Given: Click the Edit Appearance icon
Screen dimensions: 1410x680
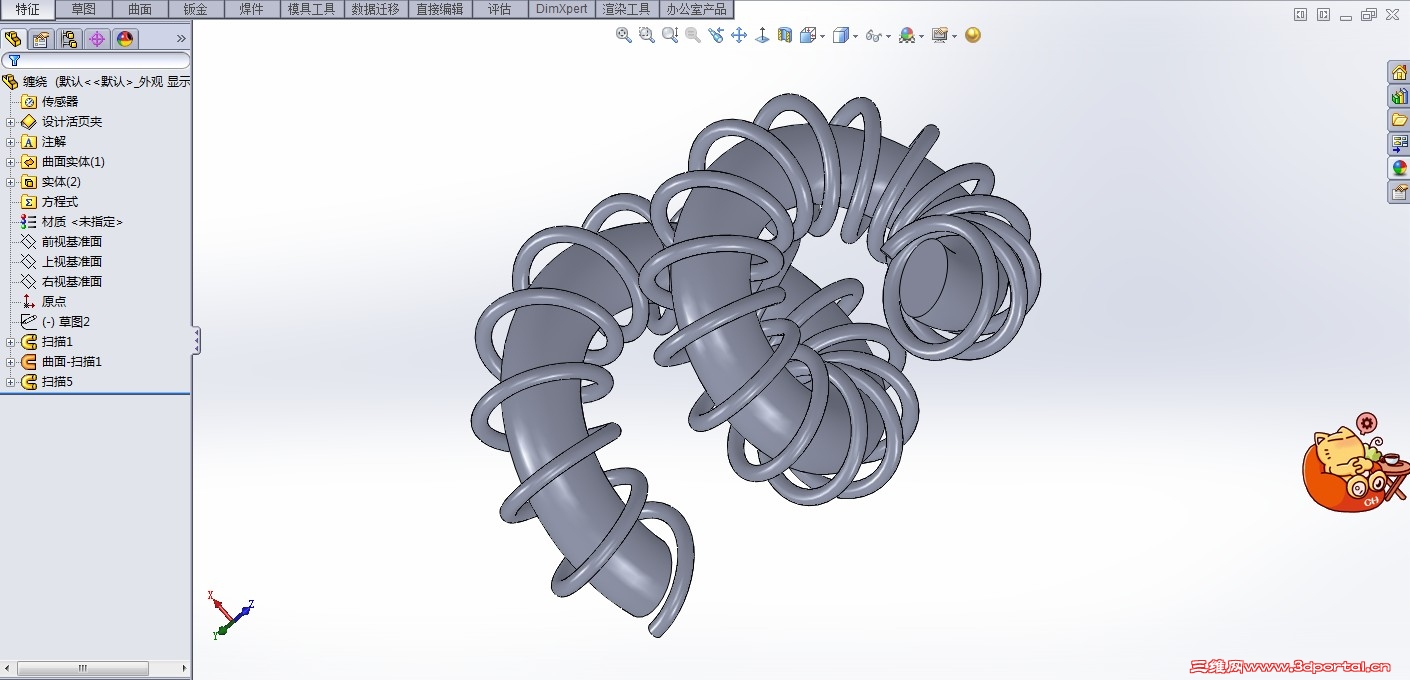Looking at the screenshot, I should [907, 35].
